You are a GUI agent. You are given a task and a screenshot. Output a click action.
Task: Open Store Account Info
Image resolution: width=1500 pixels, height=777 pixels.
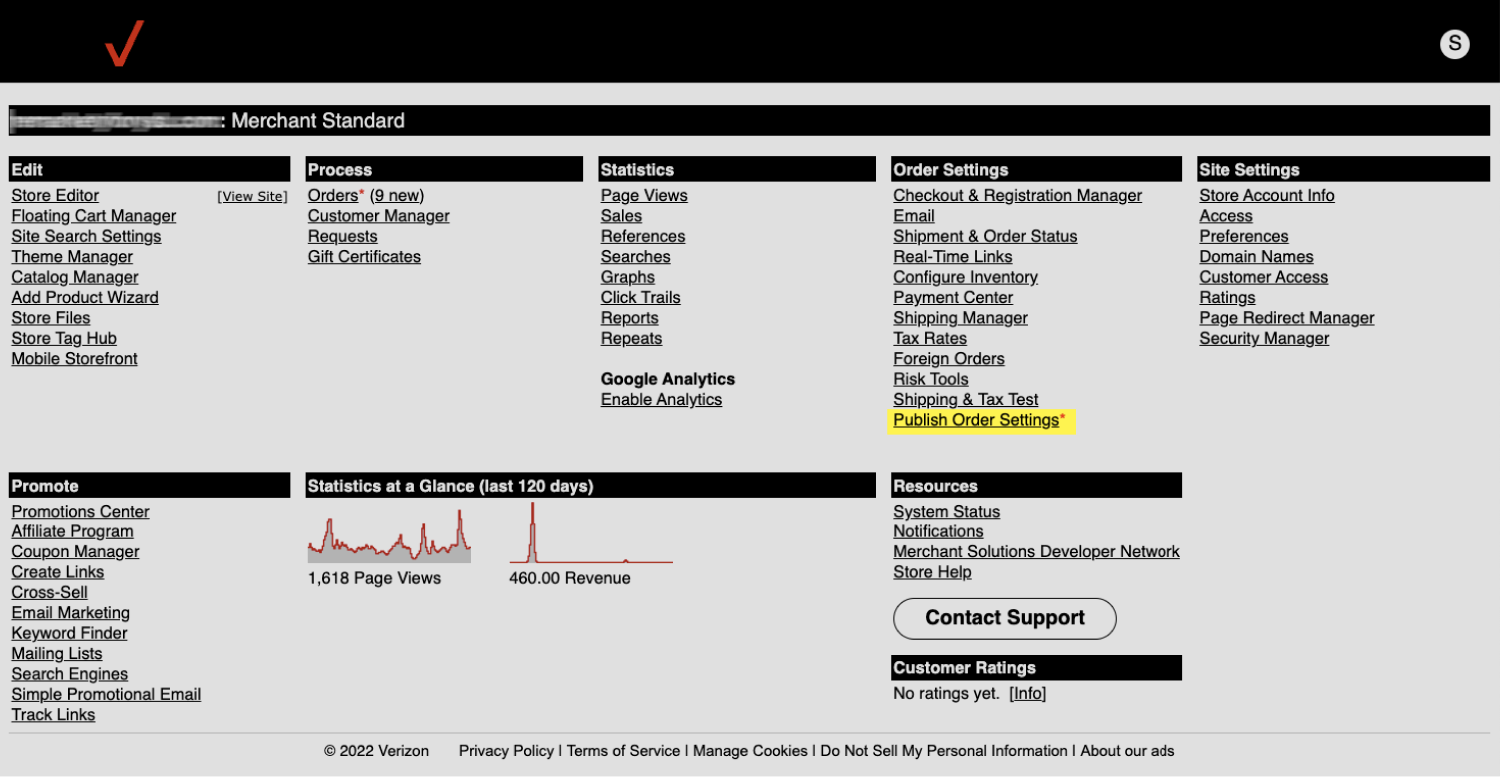pos(1267,196)
